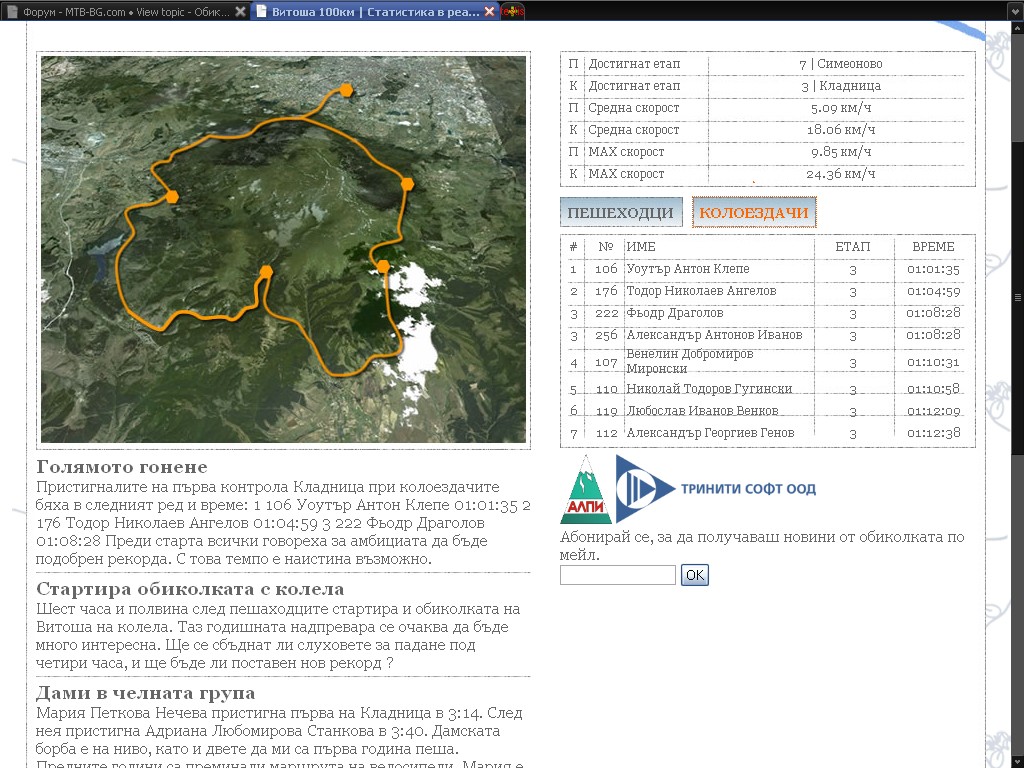Select the Витоша 100км browser tab
This screenshot has height=768, width=1024.
click(x=370, y=12)
